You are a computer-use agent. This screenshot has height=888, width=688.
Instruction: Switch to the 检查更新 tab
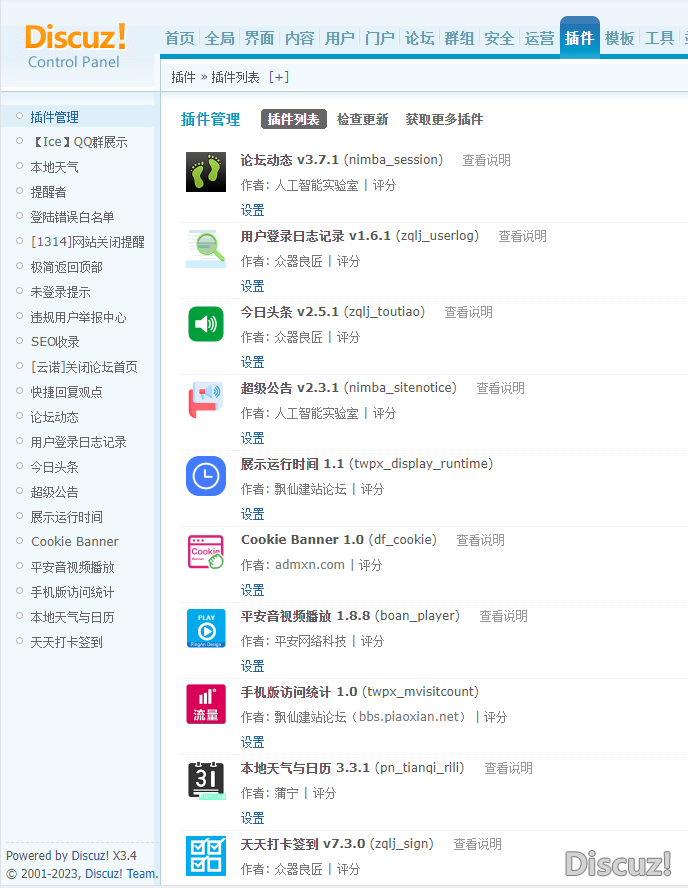click(x=362, y=119)
